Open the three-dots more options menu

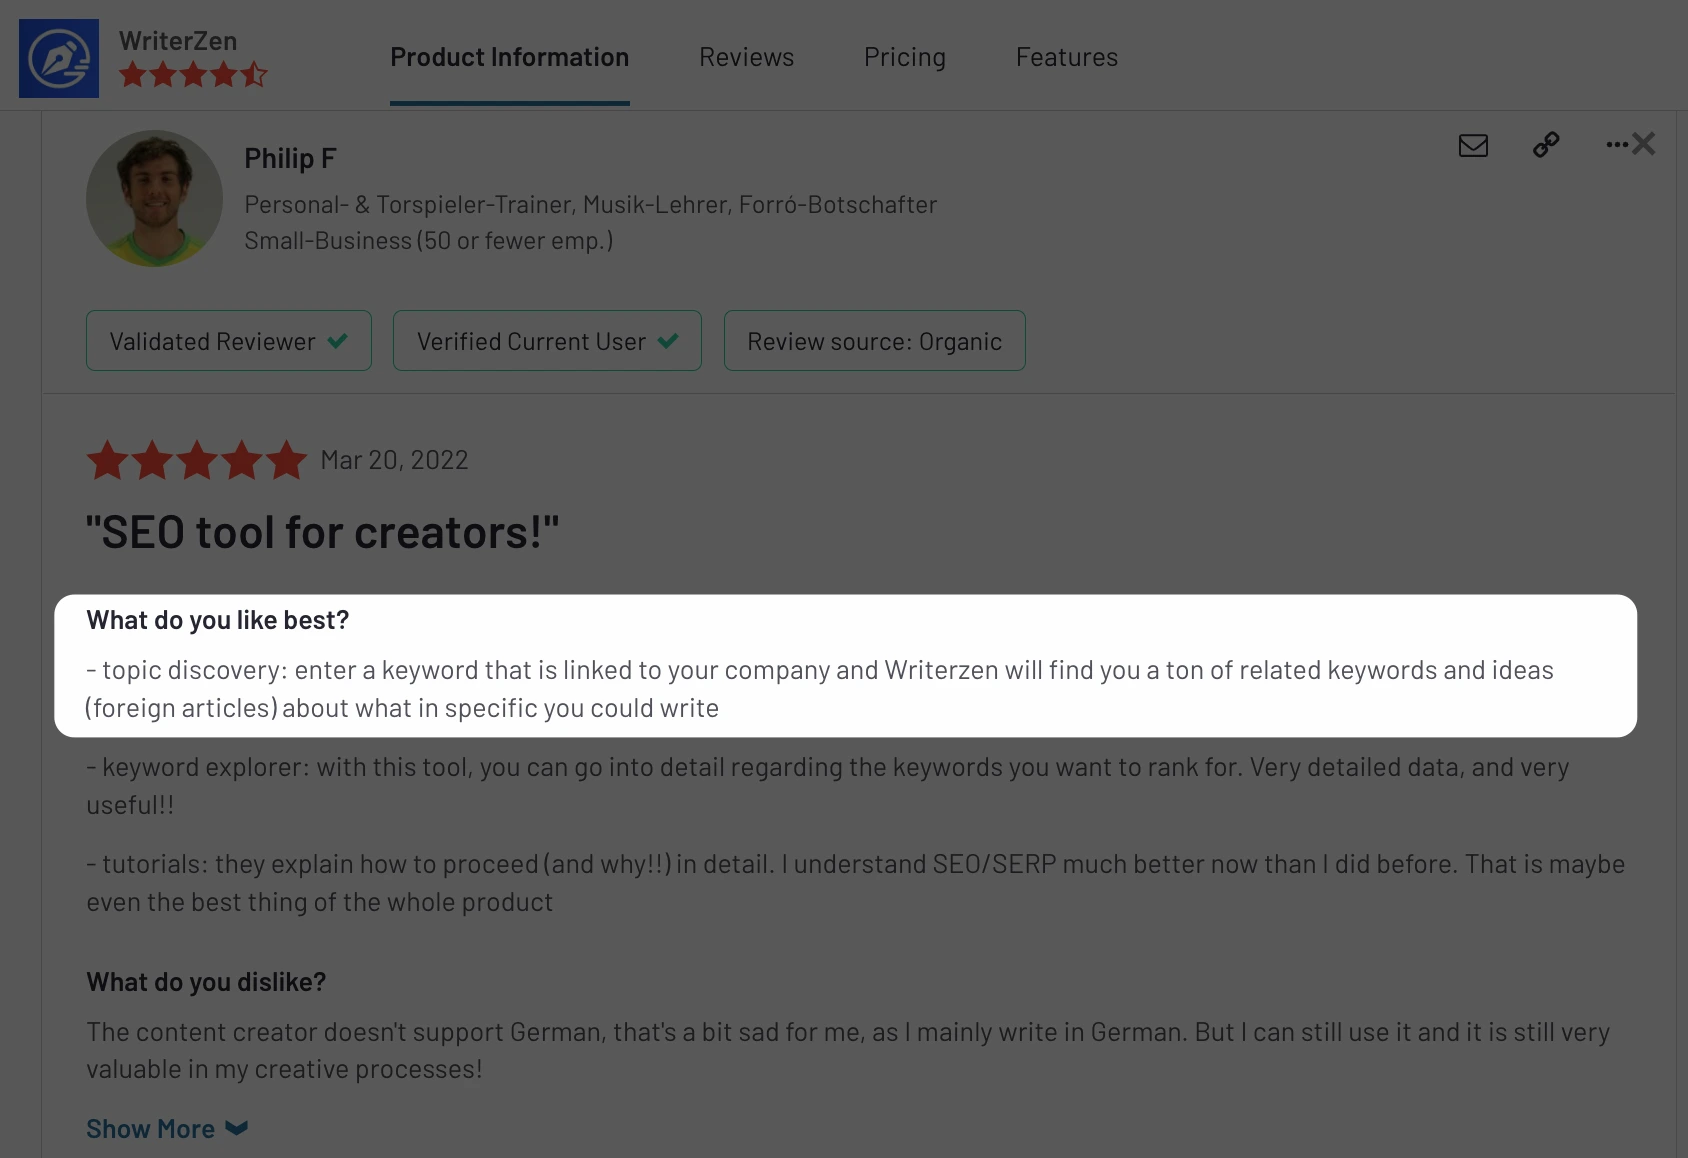[x=1616, y=145]
